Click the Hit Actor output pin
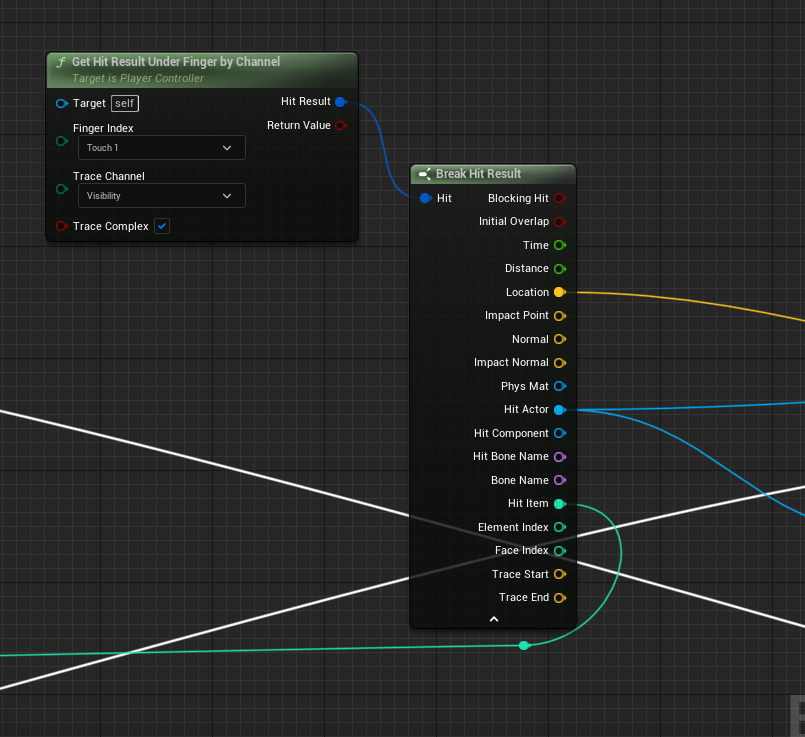The image size is (805, 737). pyautogui.click(x=559, y=410)
